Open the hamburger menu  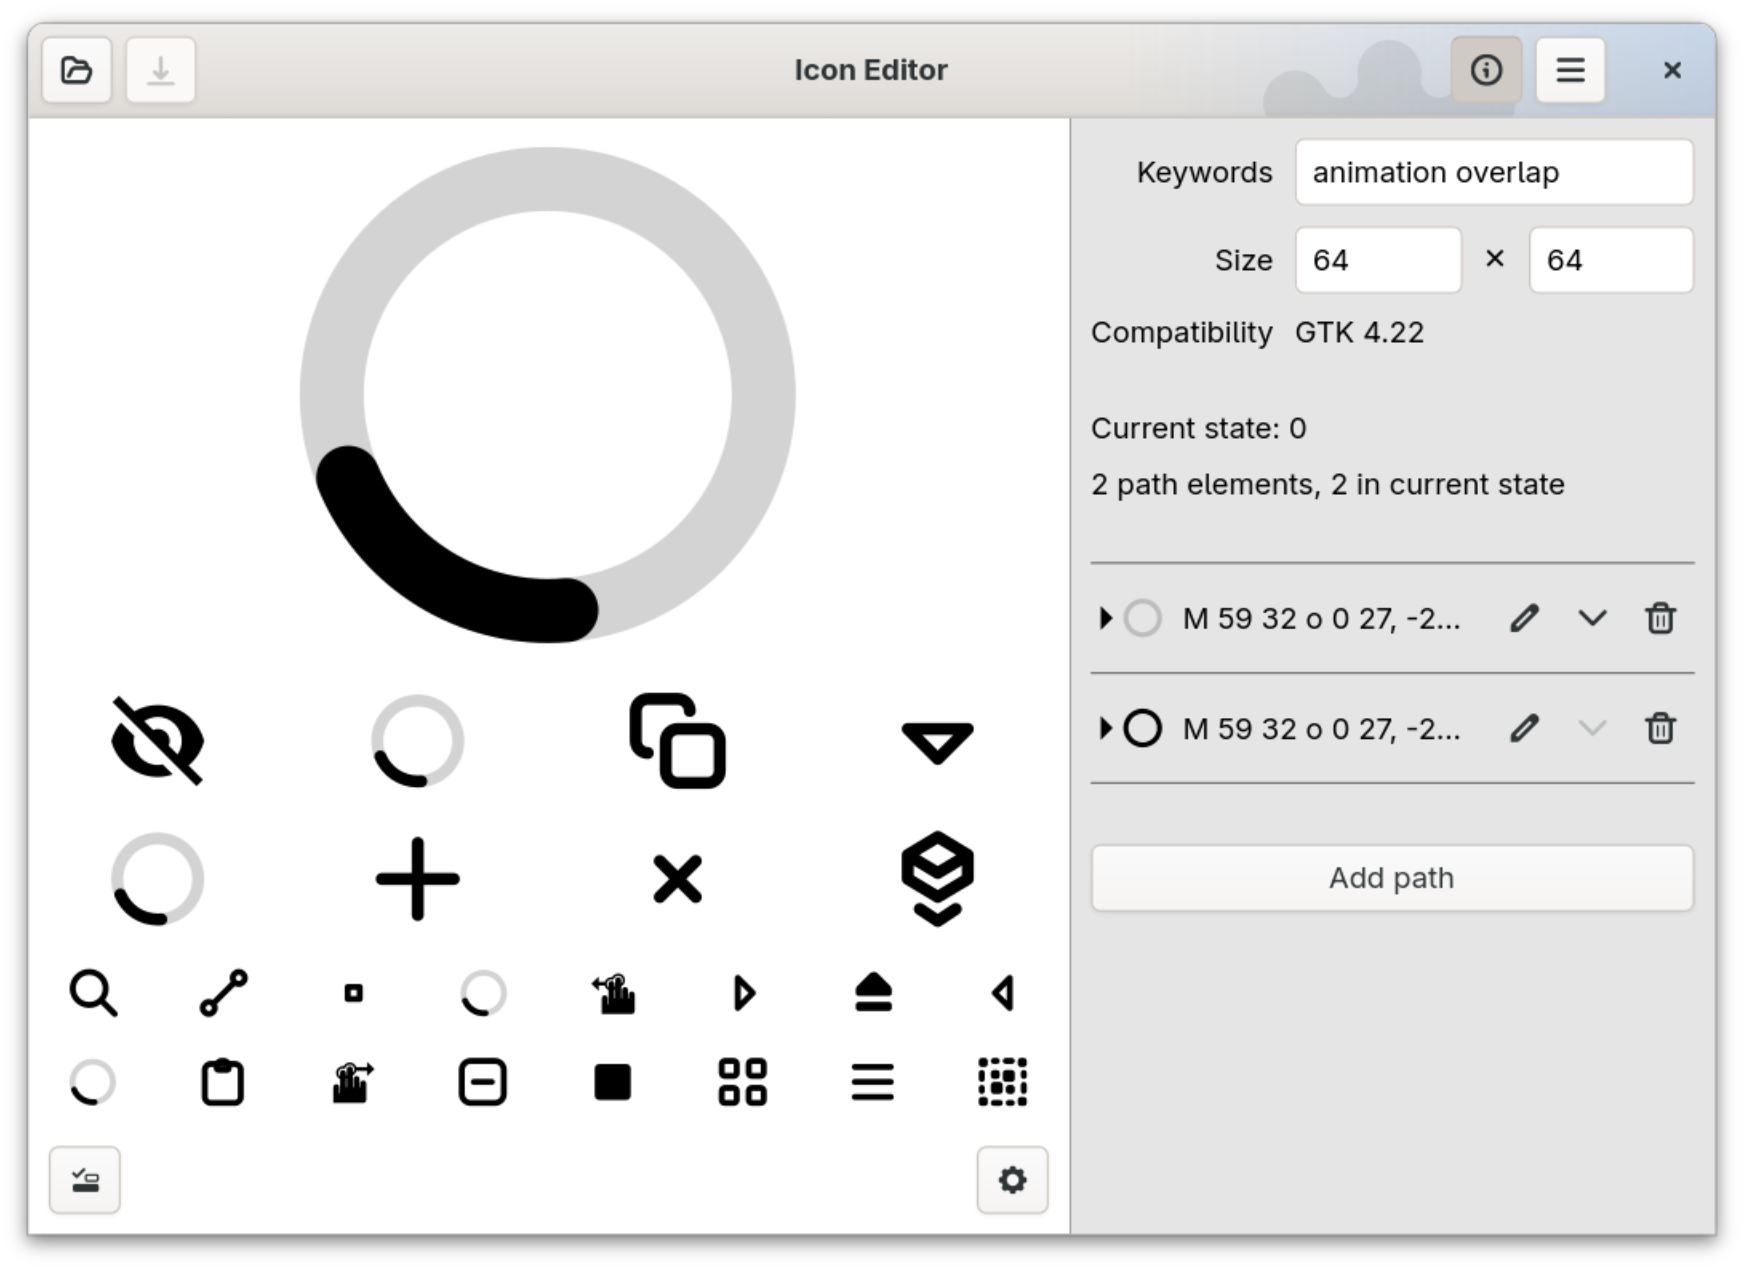(x=1570, y=70)
